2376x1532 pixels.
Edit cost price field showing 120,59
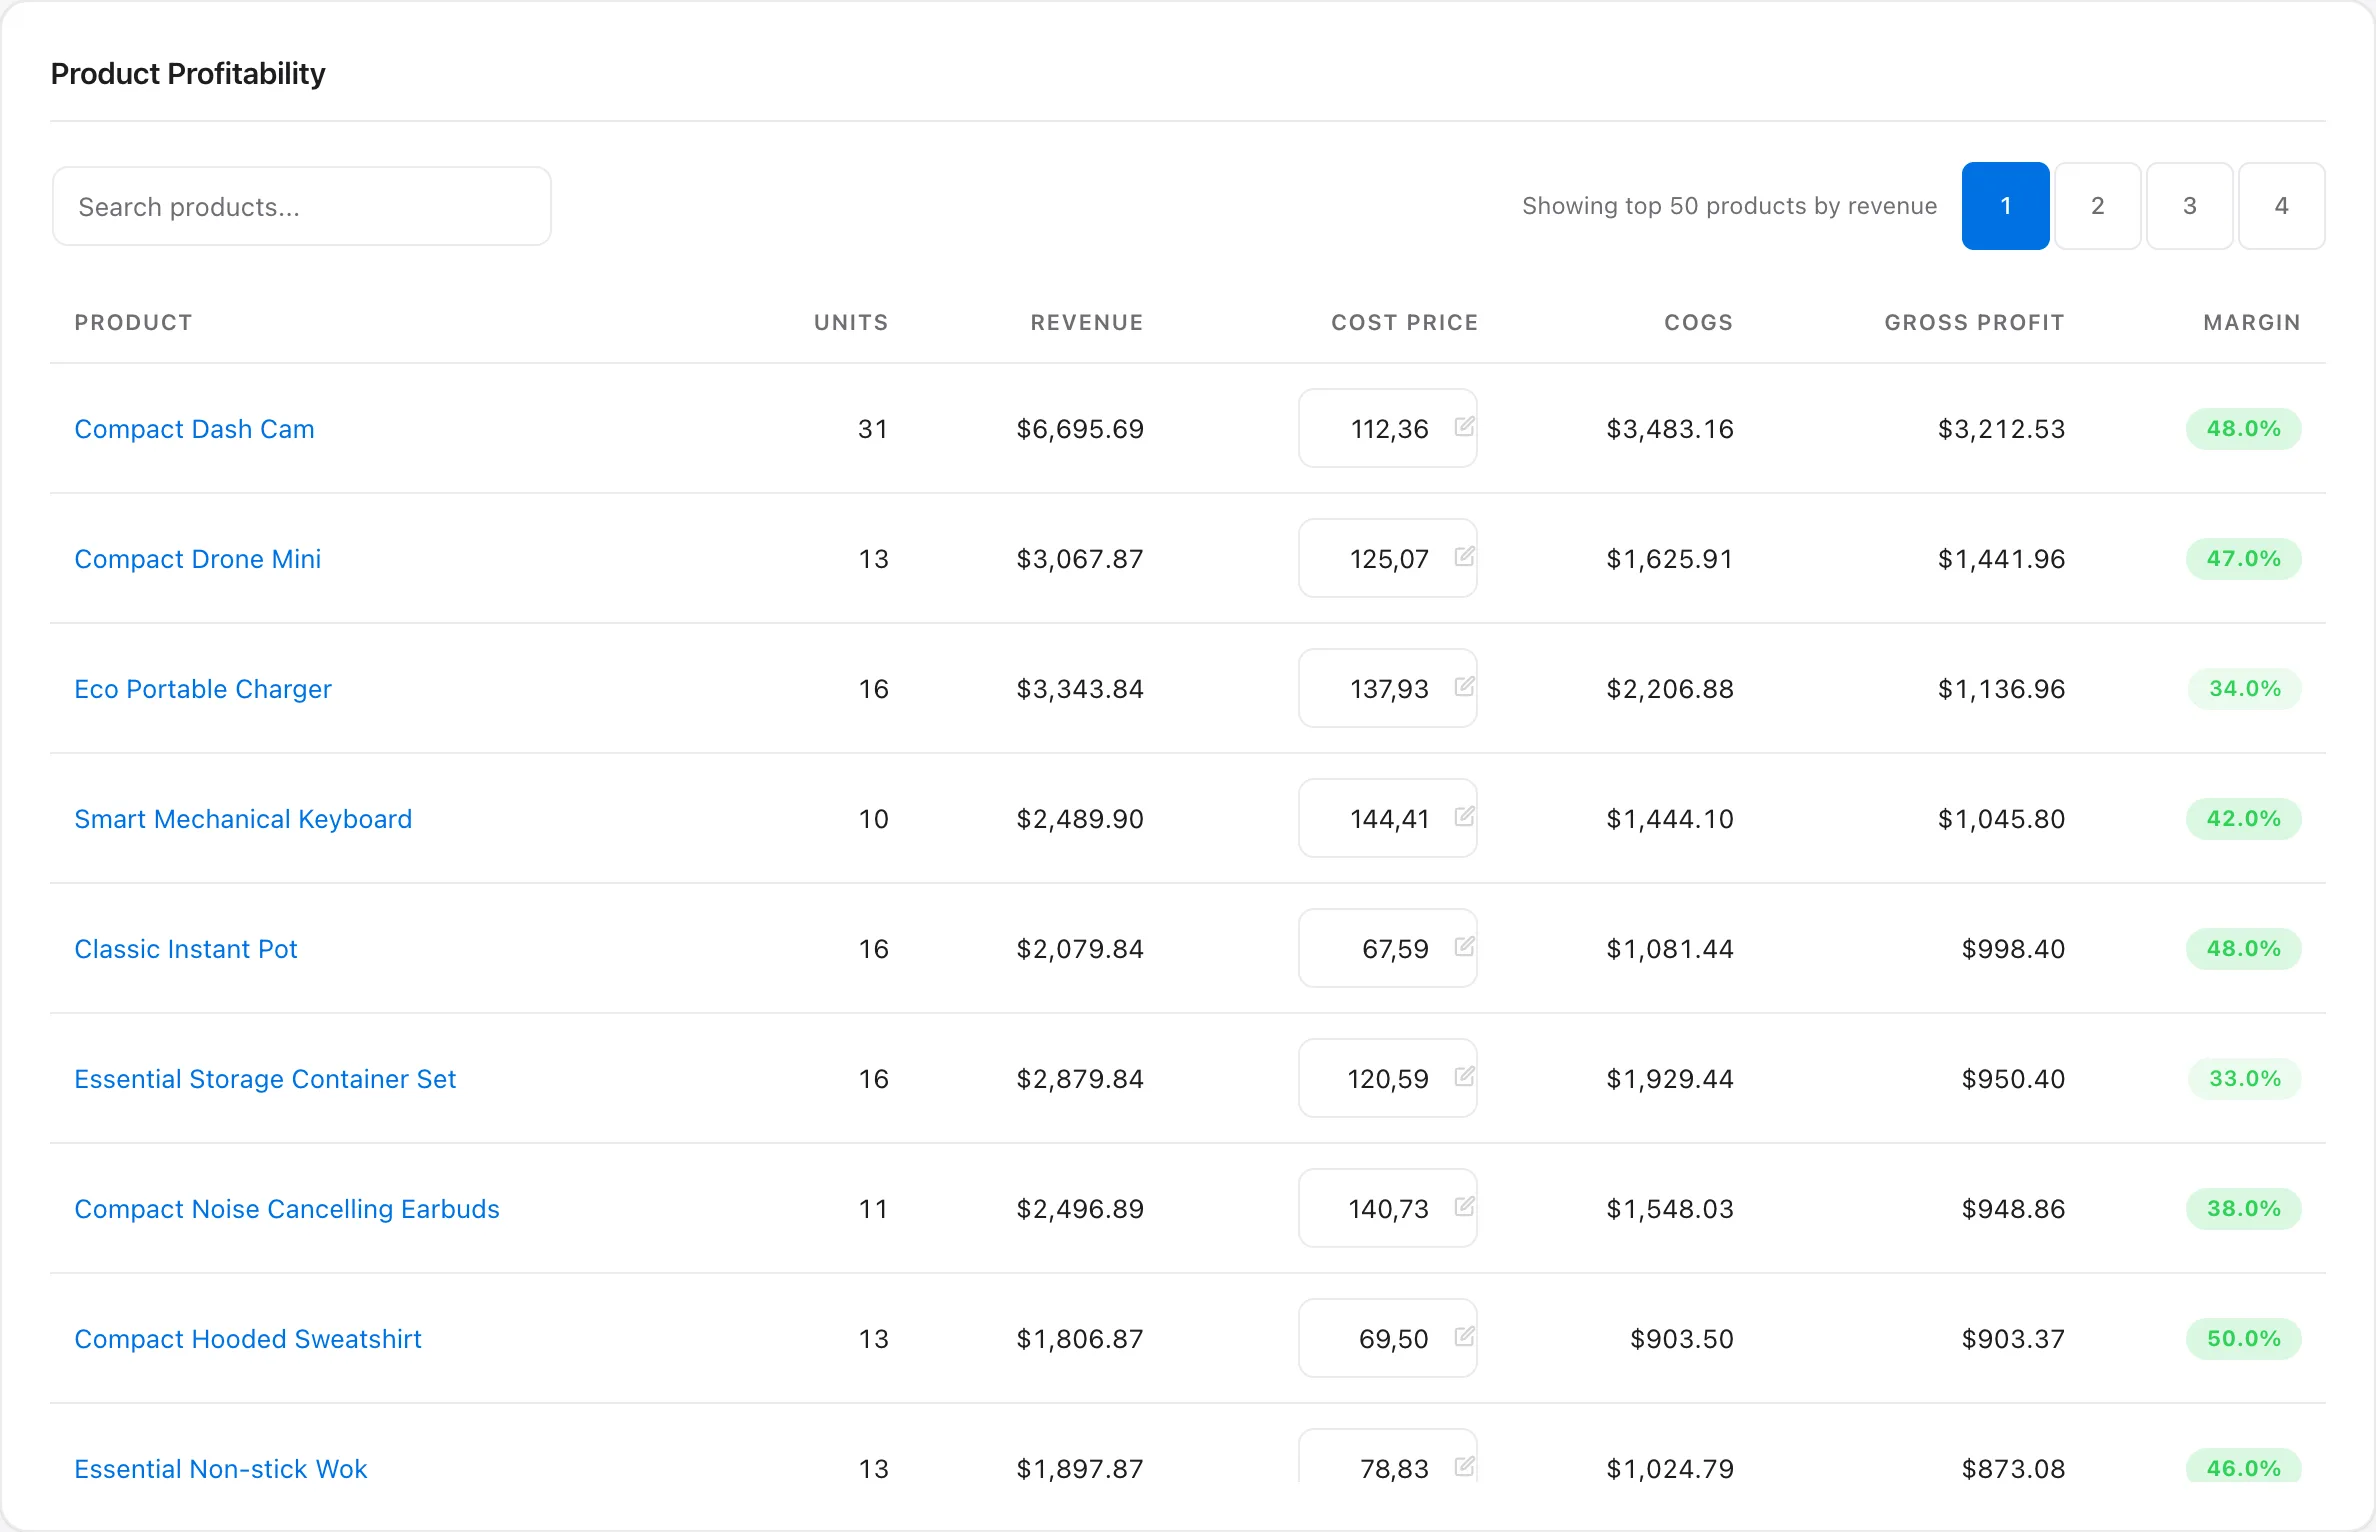[x=1387, y=1078]
